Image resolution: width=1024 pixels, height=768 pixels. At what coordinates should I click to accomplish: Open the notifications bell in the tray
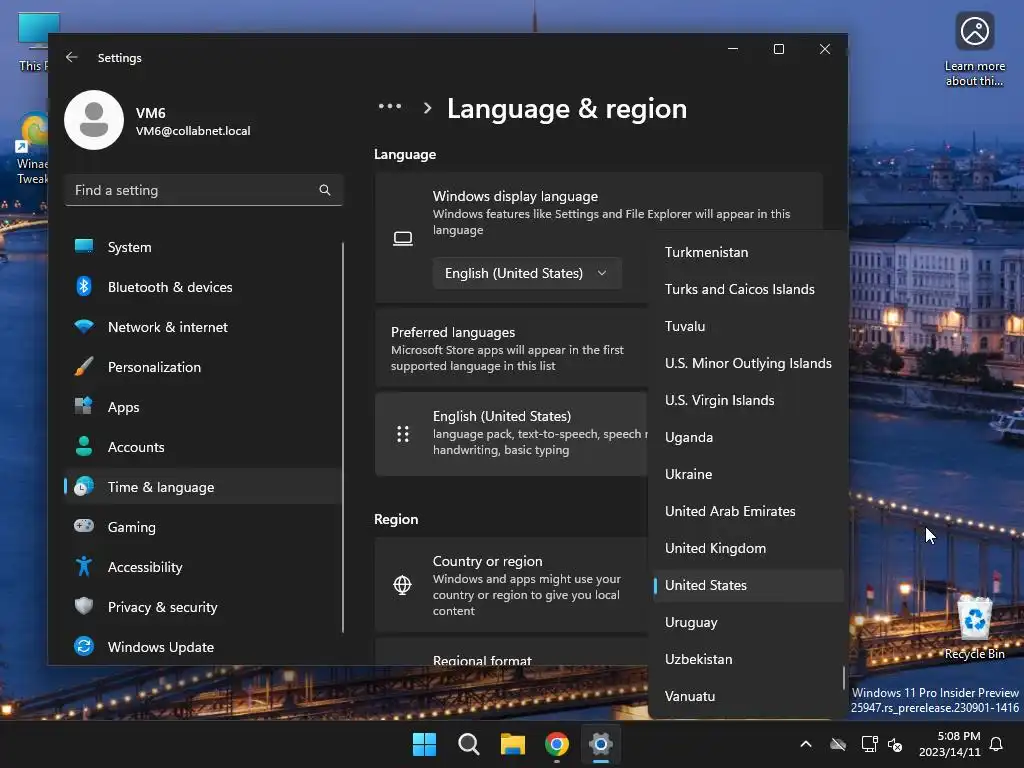996,744
